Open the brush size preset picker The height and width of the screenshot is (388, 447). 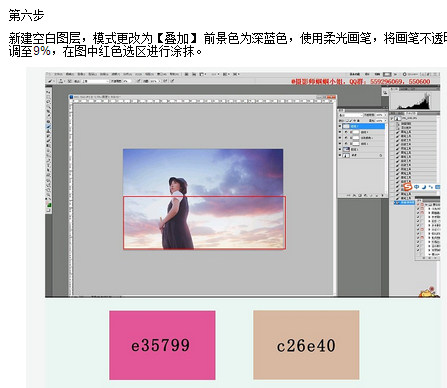click(61, 81)
